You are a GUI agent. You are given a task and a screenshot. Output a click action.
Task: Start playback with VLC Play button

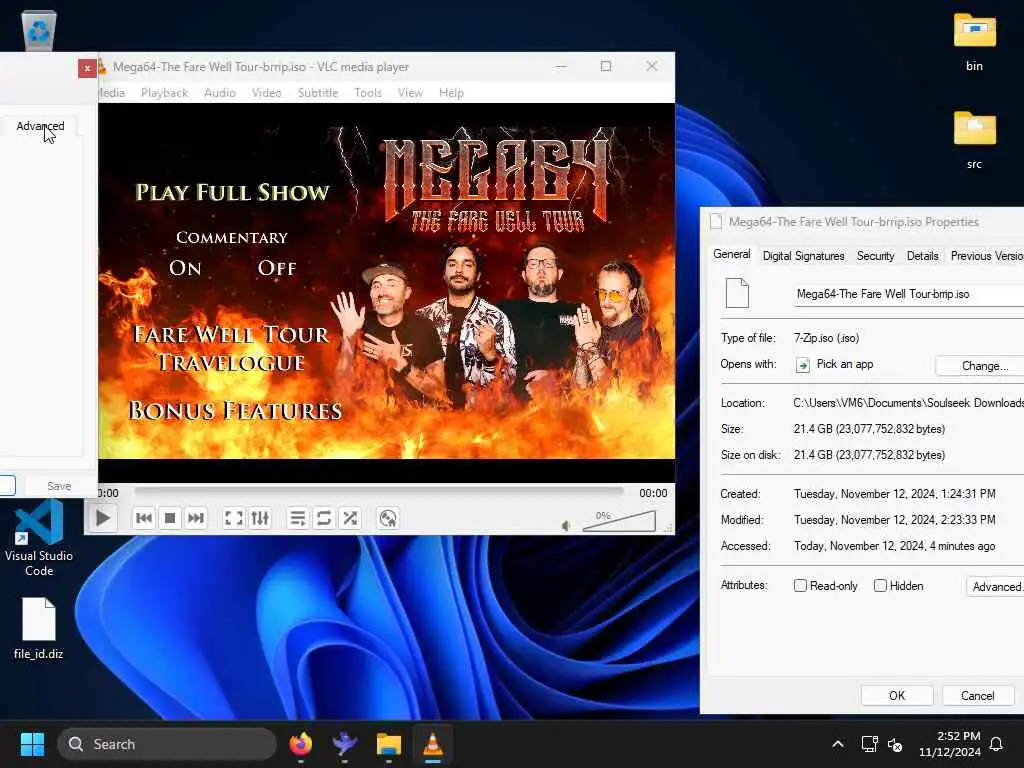pos(103,519)
